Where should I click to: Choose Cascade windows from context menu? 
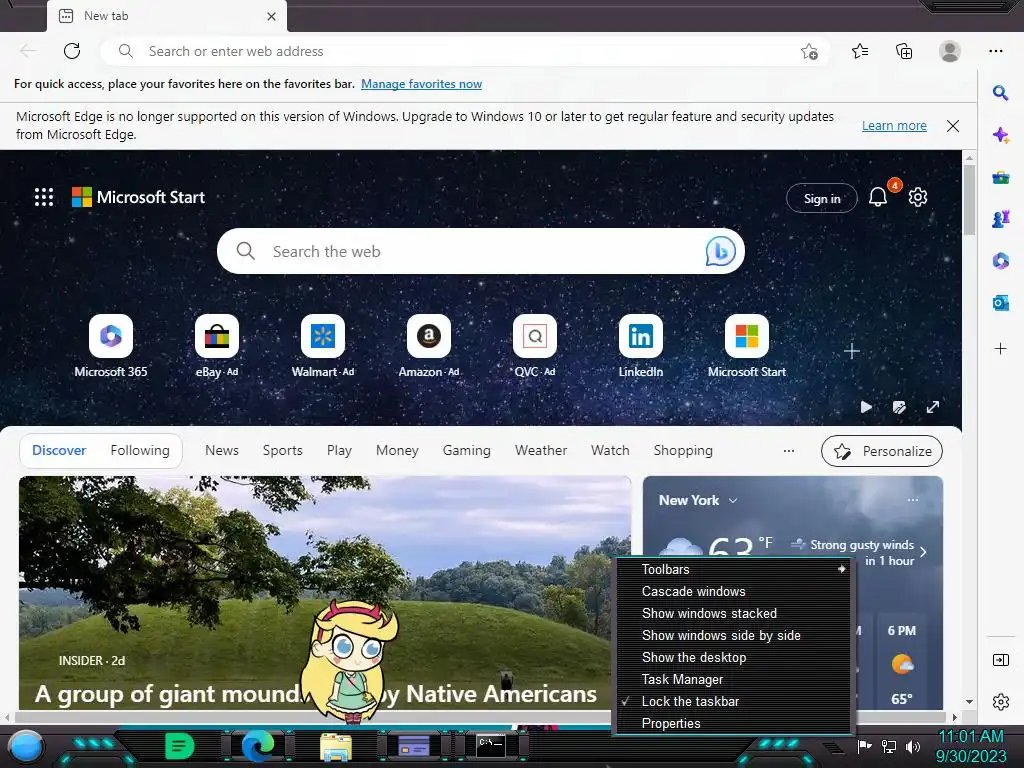coord(735,592)
